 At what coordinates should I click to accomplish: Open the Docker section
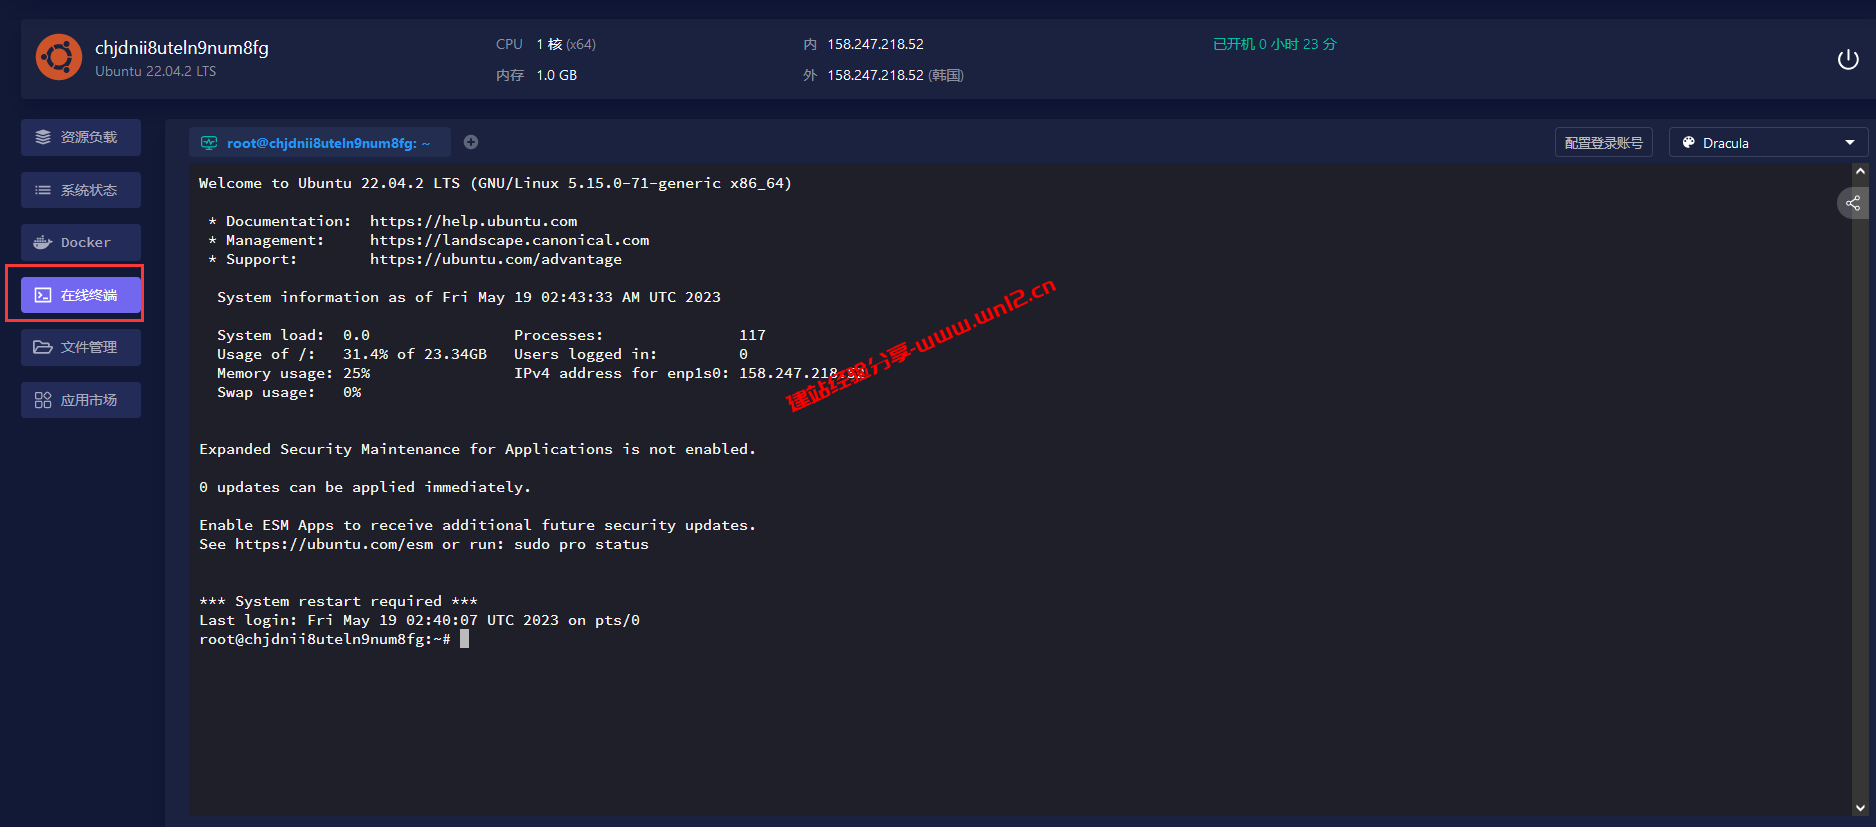(80, 242)
